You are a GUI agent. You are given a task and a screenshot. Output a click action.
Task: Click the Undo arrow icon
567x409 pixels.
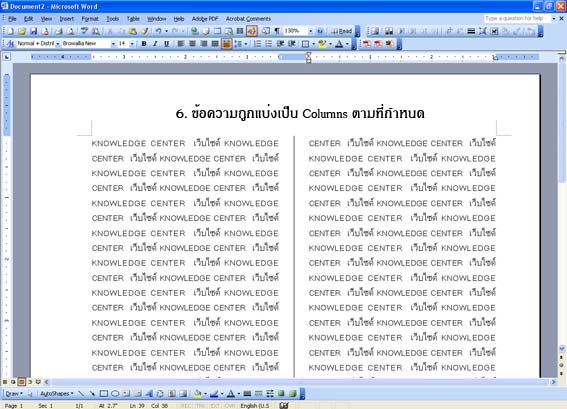click(158, 31)
